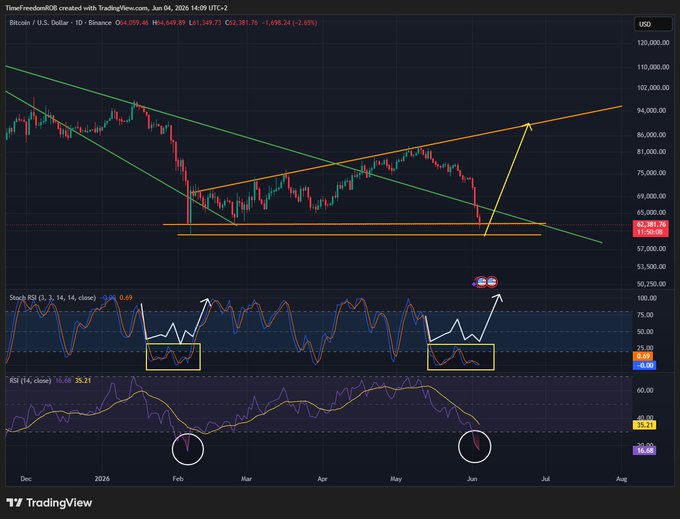The height and width of the screenshot is (519, 680).
Task: Click the Jun label on time axis
Action: (x=472, y=479)
